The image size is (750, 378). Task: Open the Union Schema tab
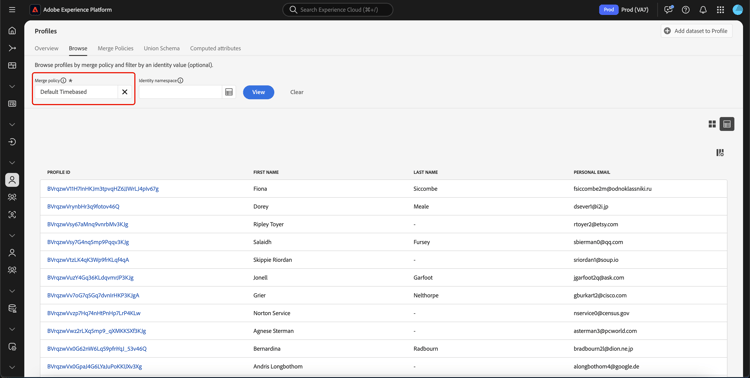point(162,48)
